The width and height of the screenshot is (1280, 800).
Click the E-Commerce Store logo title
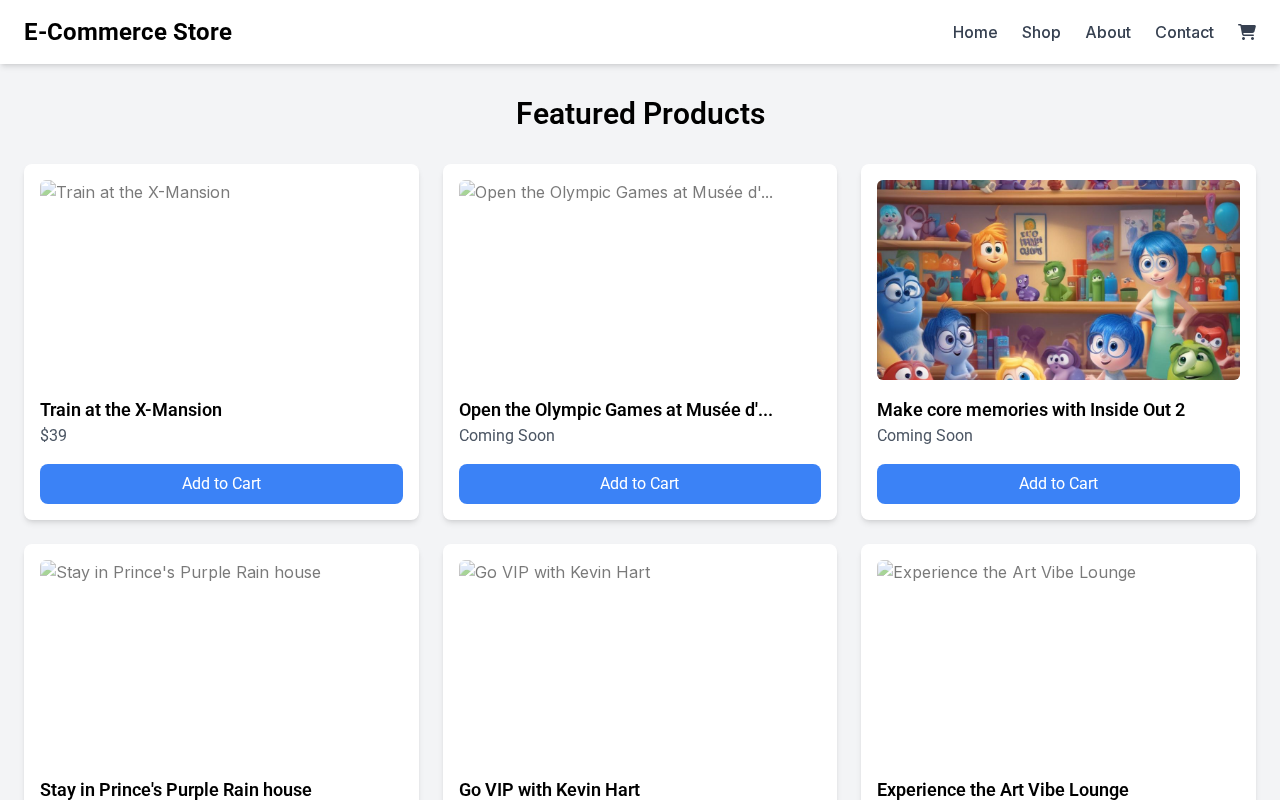tap(128, 32)
